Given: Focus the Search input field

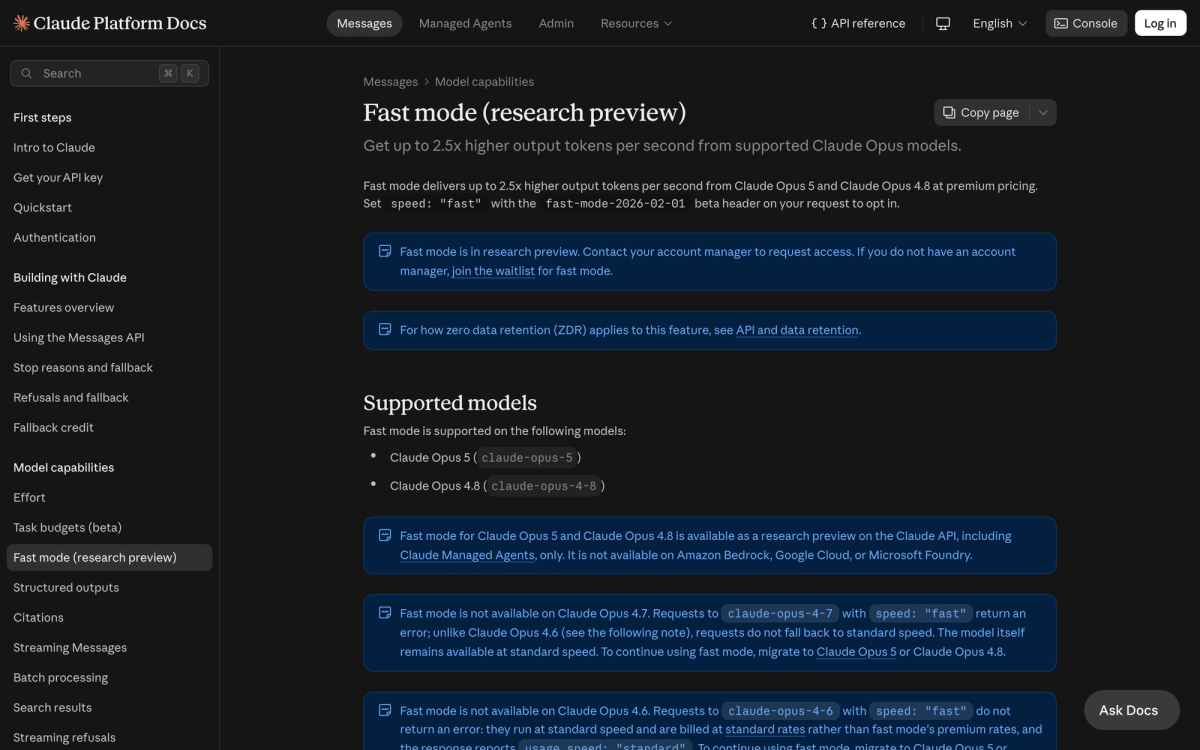Looking at the screenshot, I should tap(109, 73).
